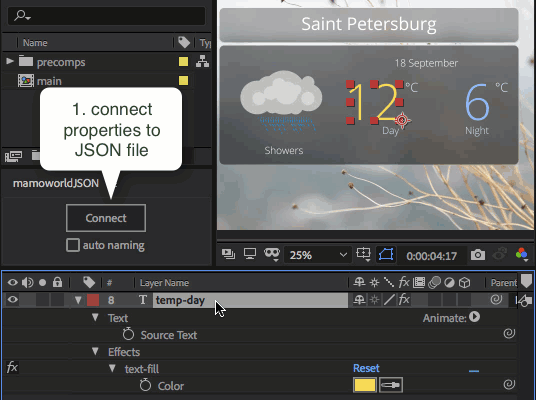Click Always Preview This View icon
Viewport: 536px width, 400px height.
pyautogui.click(x=228, y=254)
